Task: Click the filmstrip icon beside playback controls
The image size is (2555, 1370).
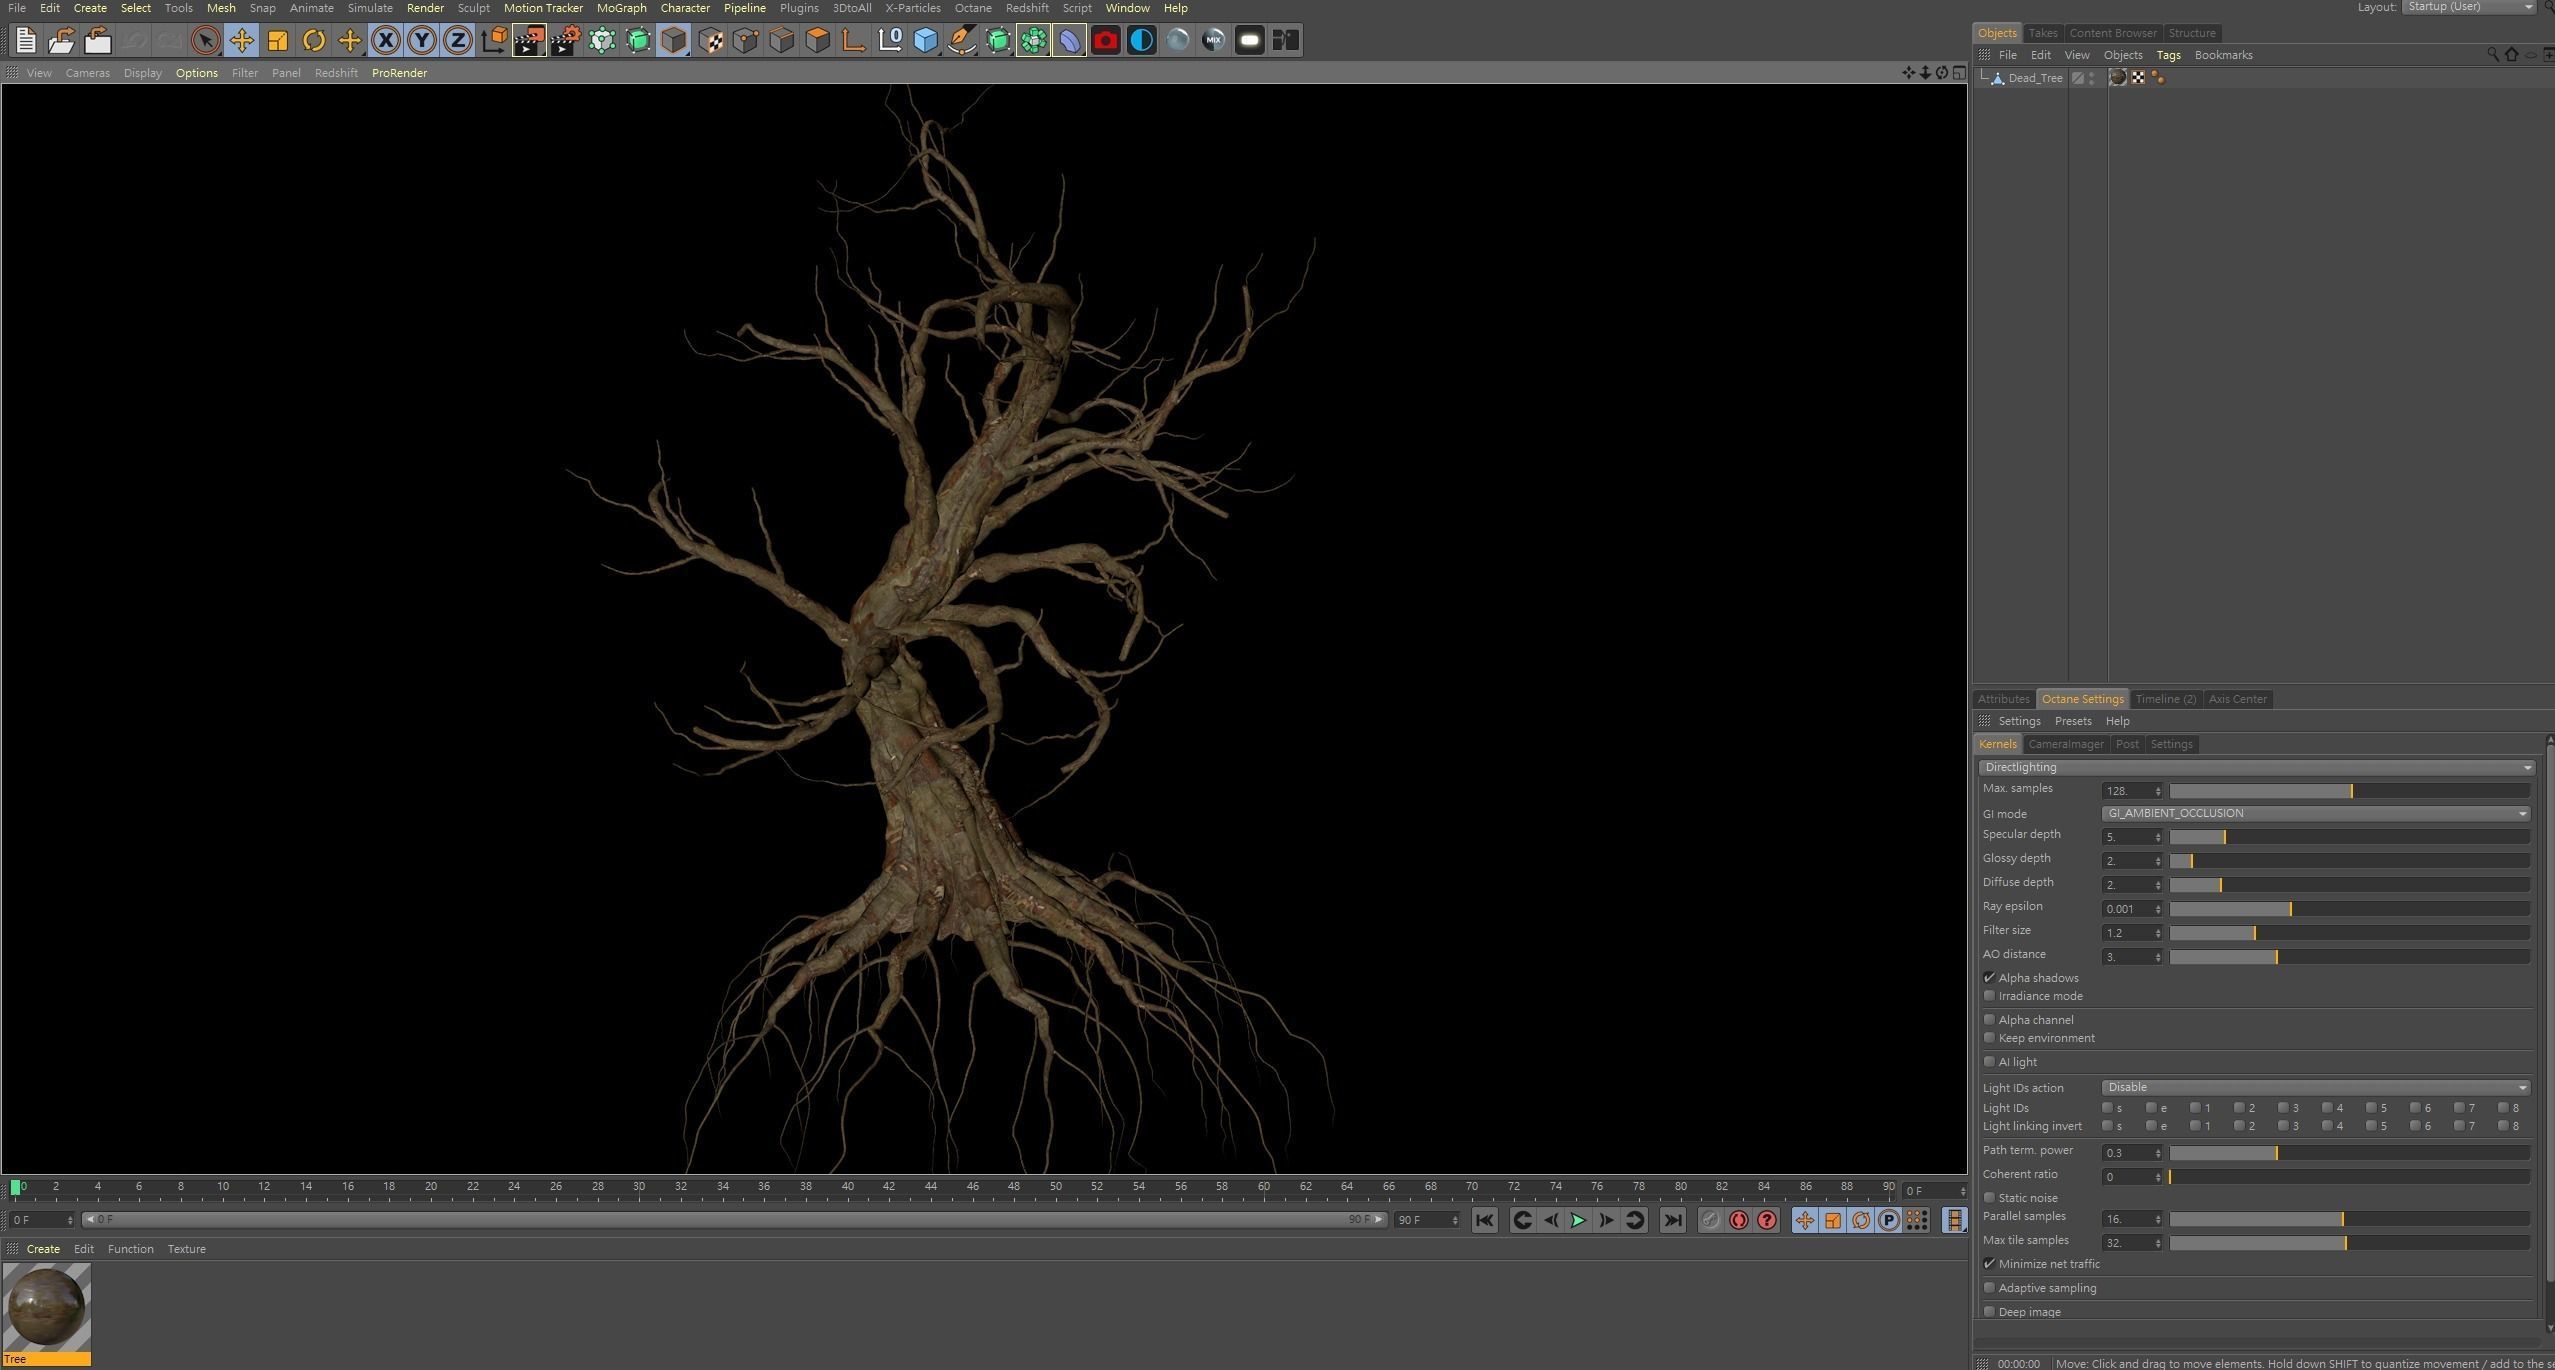Action: click(1954, 1220)
